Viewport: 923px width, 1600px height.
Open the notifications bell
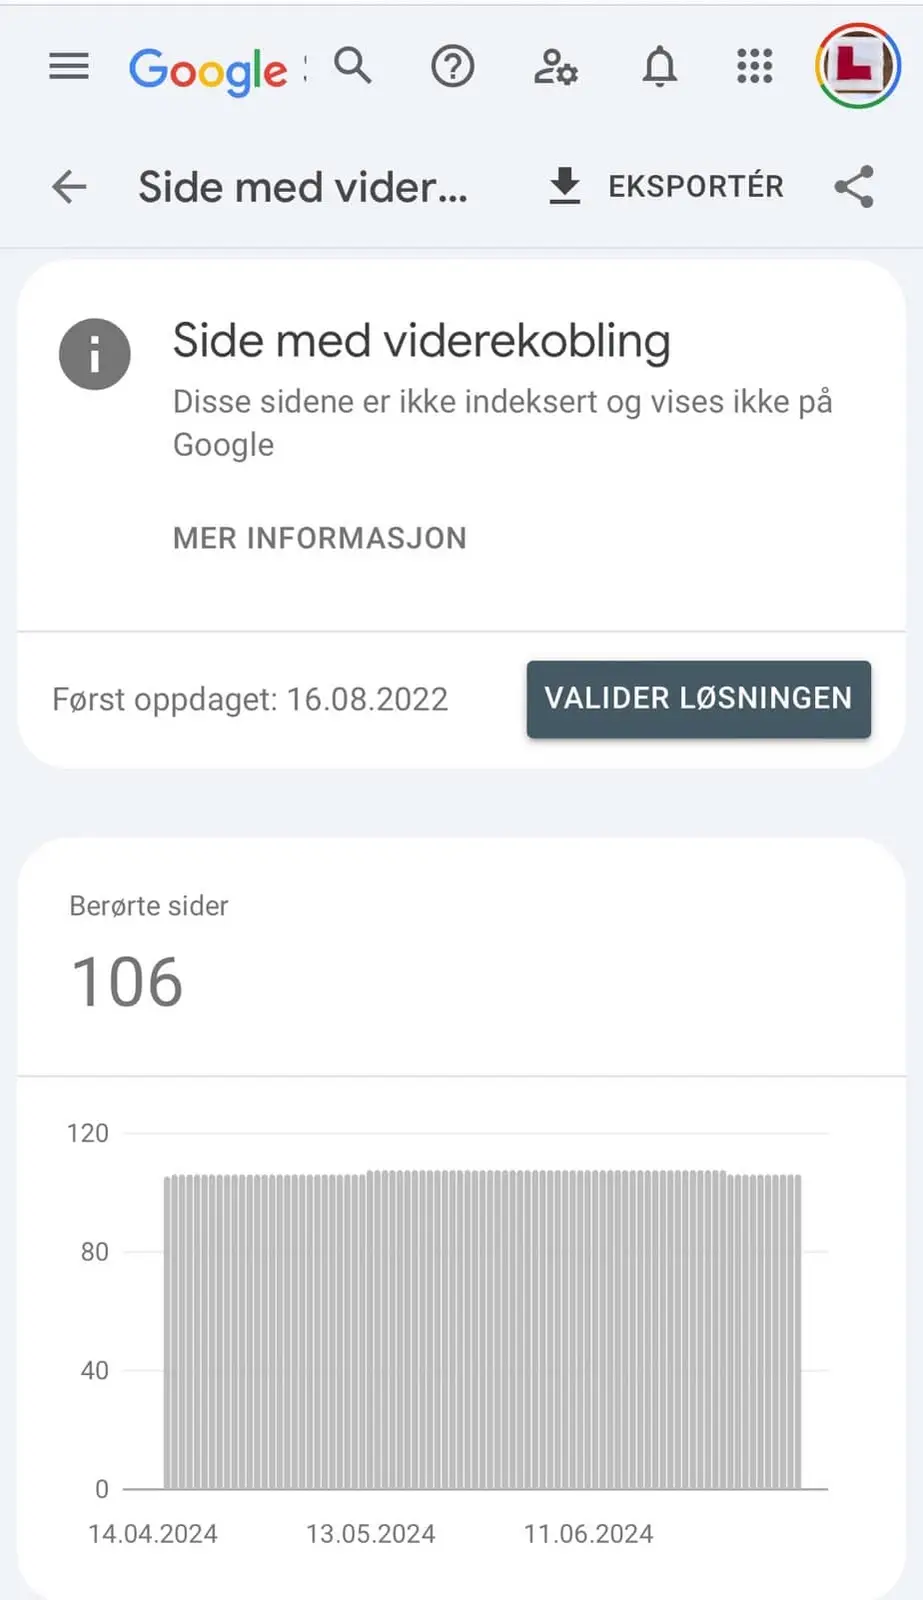click(x=659, y=67)
